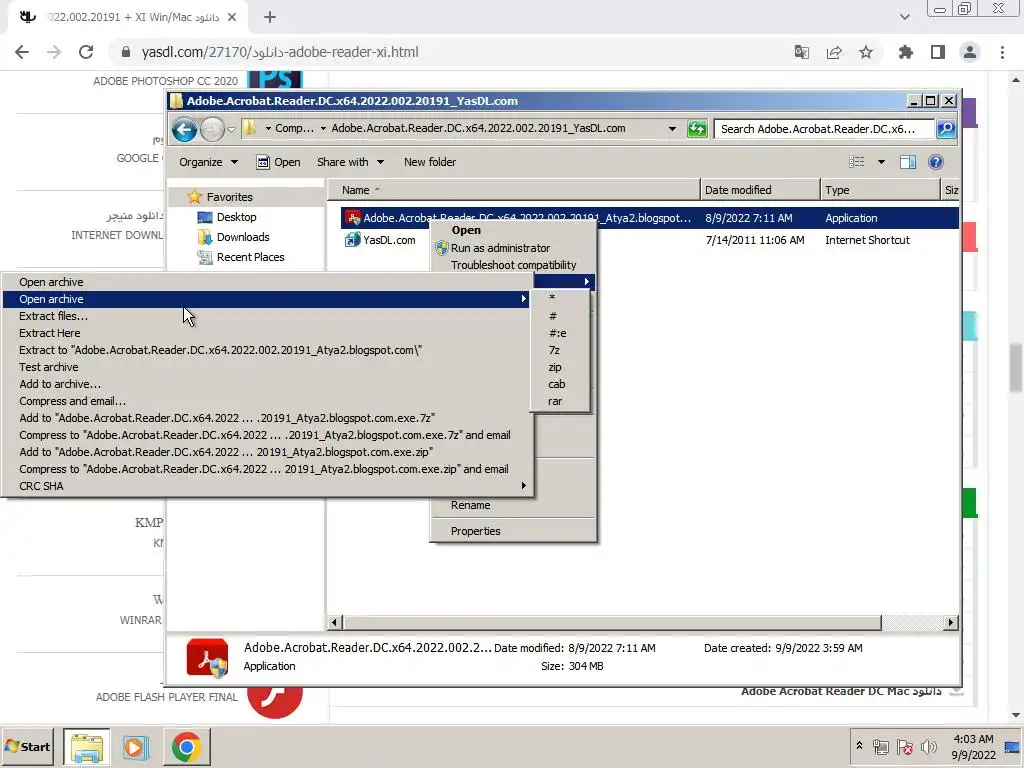Open recent locations dropdown beside forward arrow
The height and width of the screenshot is (768, 1024).
[x=231, y=129]
